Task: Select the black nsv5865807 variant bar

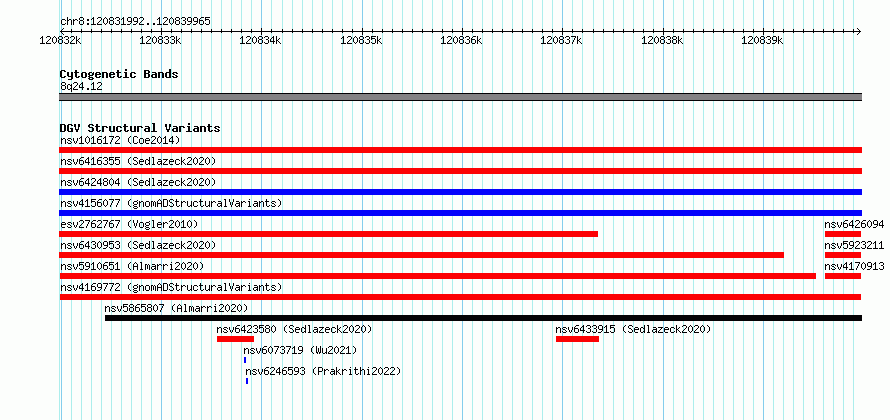Action: (484, 318)
